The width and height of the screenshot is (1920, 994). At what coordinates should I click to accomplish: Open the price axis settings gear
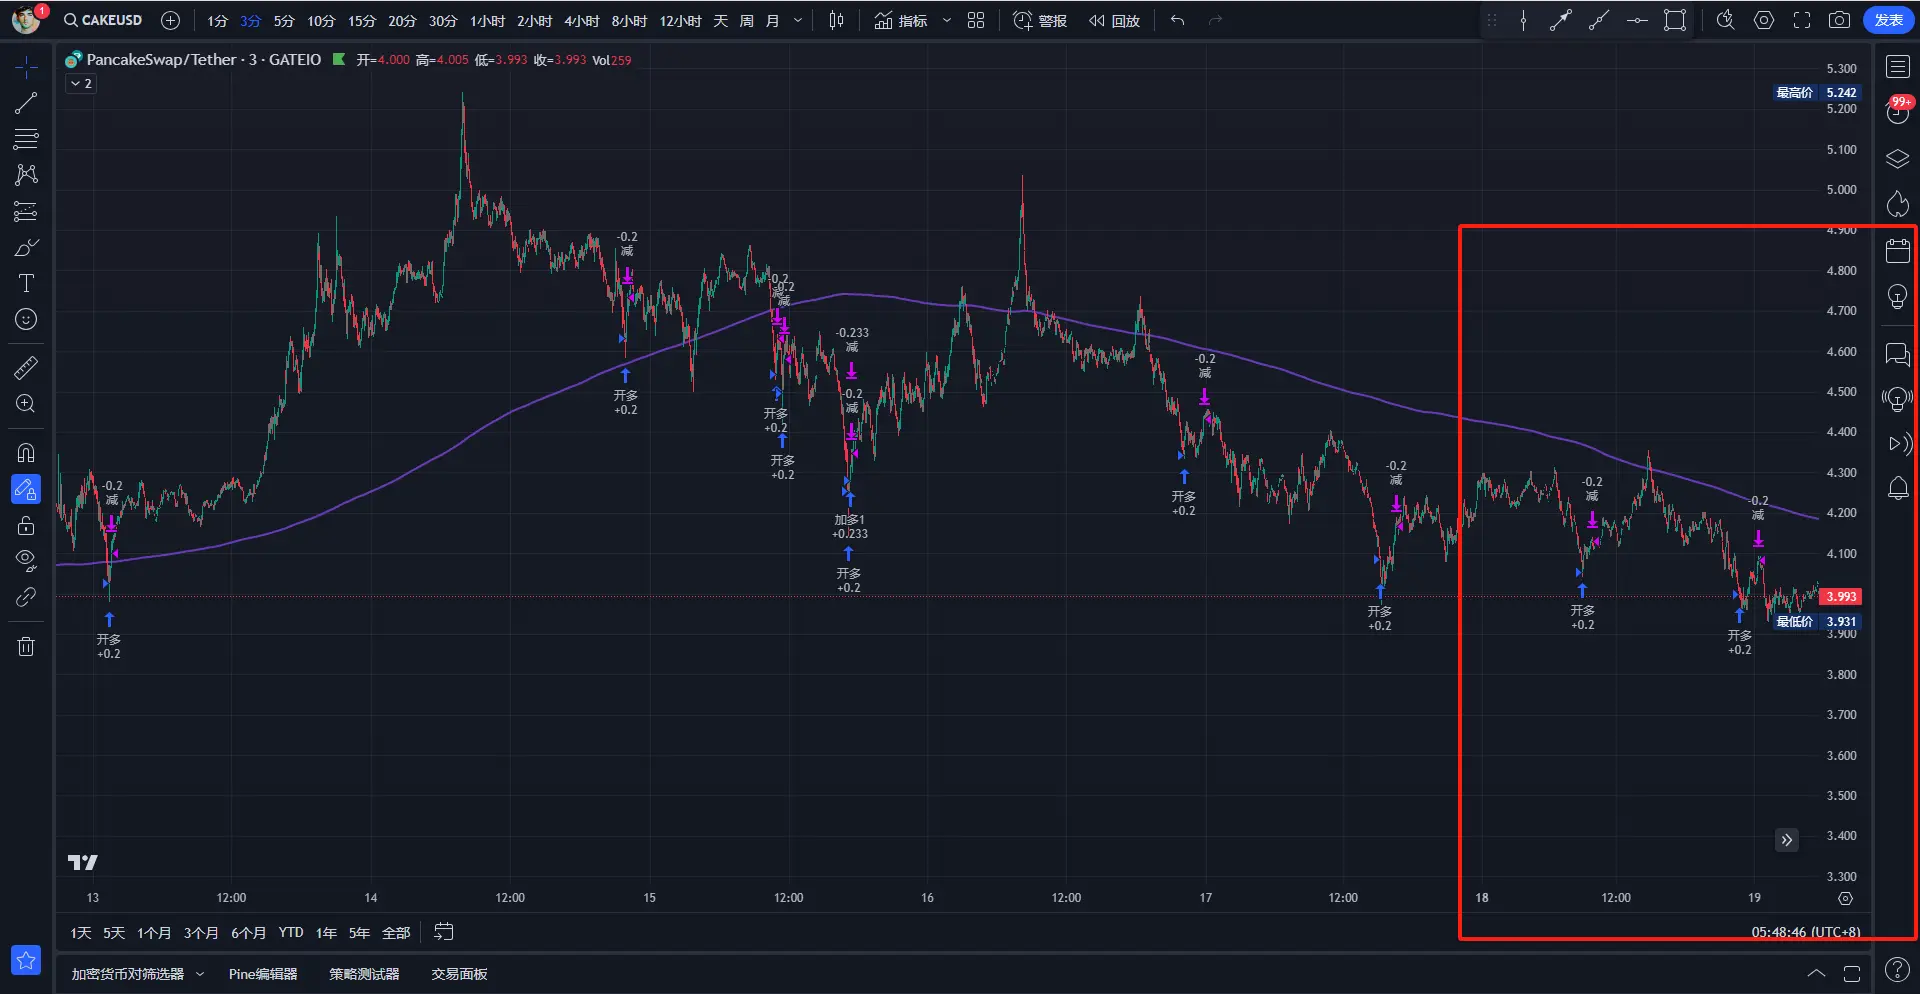(1846, 898)
